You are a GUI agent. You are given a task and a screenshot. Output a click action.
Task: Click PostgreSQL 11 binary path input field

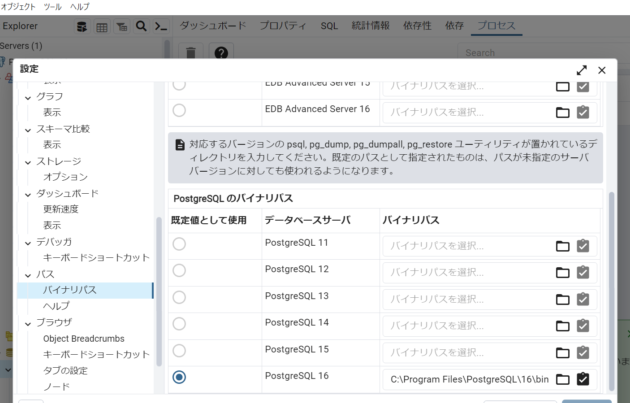coord(468,246)
